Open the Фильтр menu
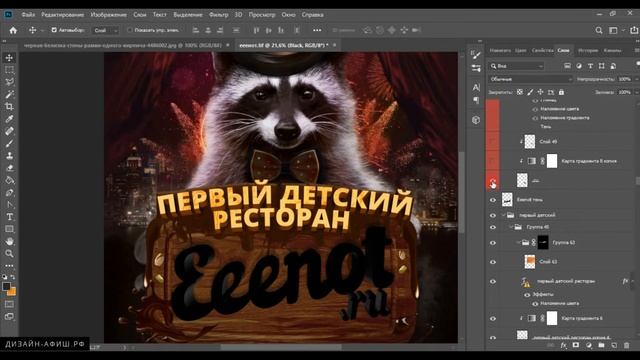 219,15
